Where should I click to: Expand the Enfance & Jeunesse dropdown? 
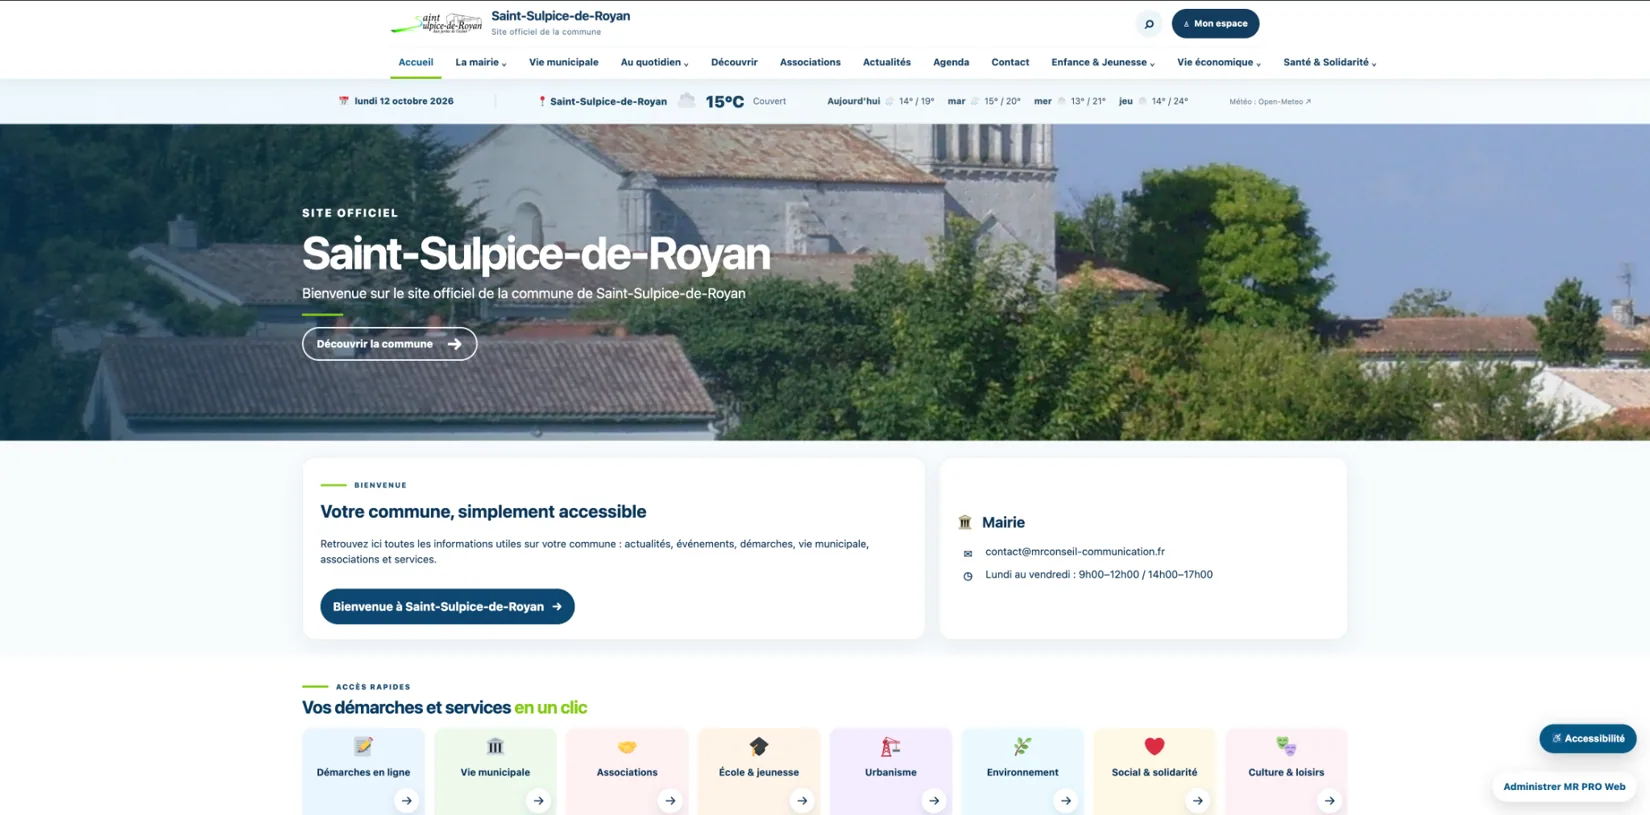click(x=1102, y=62)
